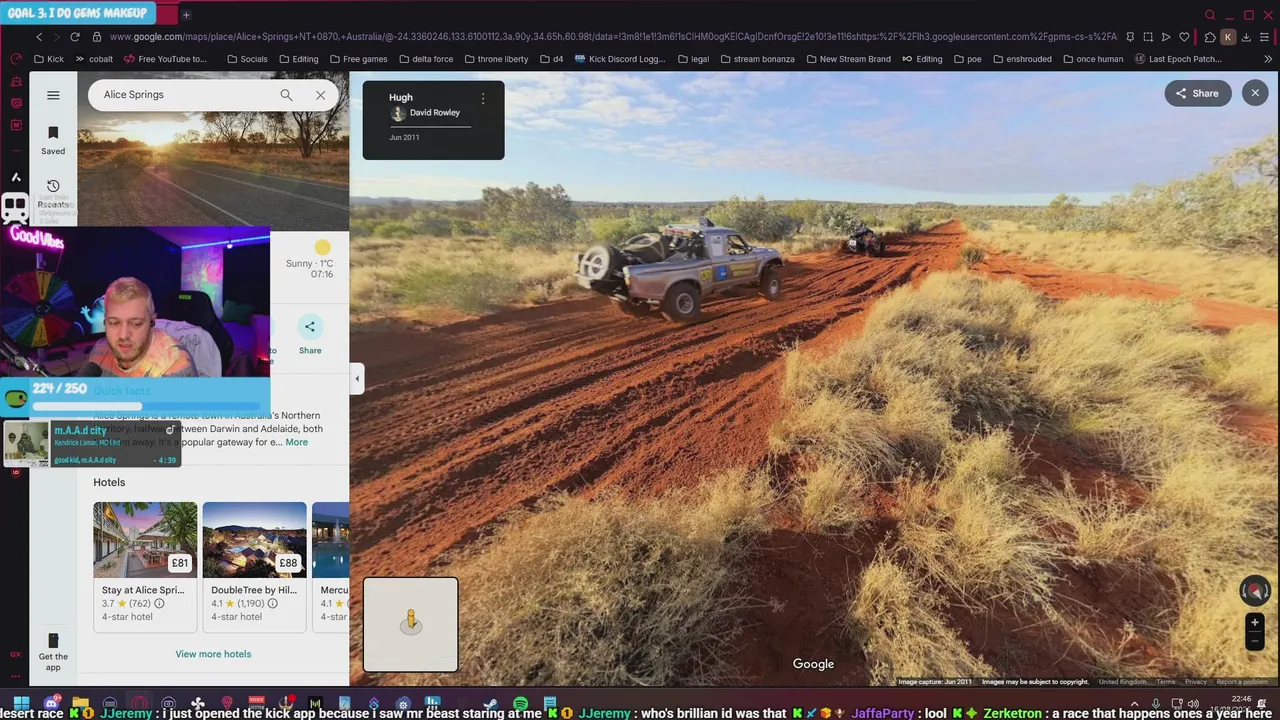Open Windows Start button

click(21, 704)
